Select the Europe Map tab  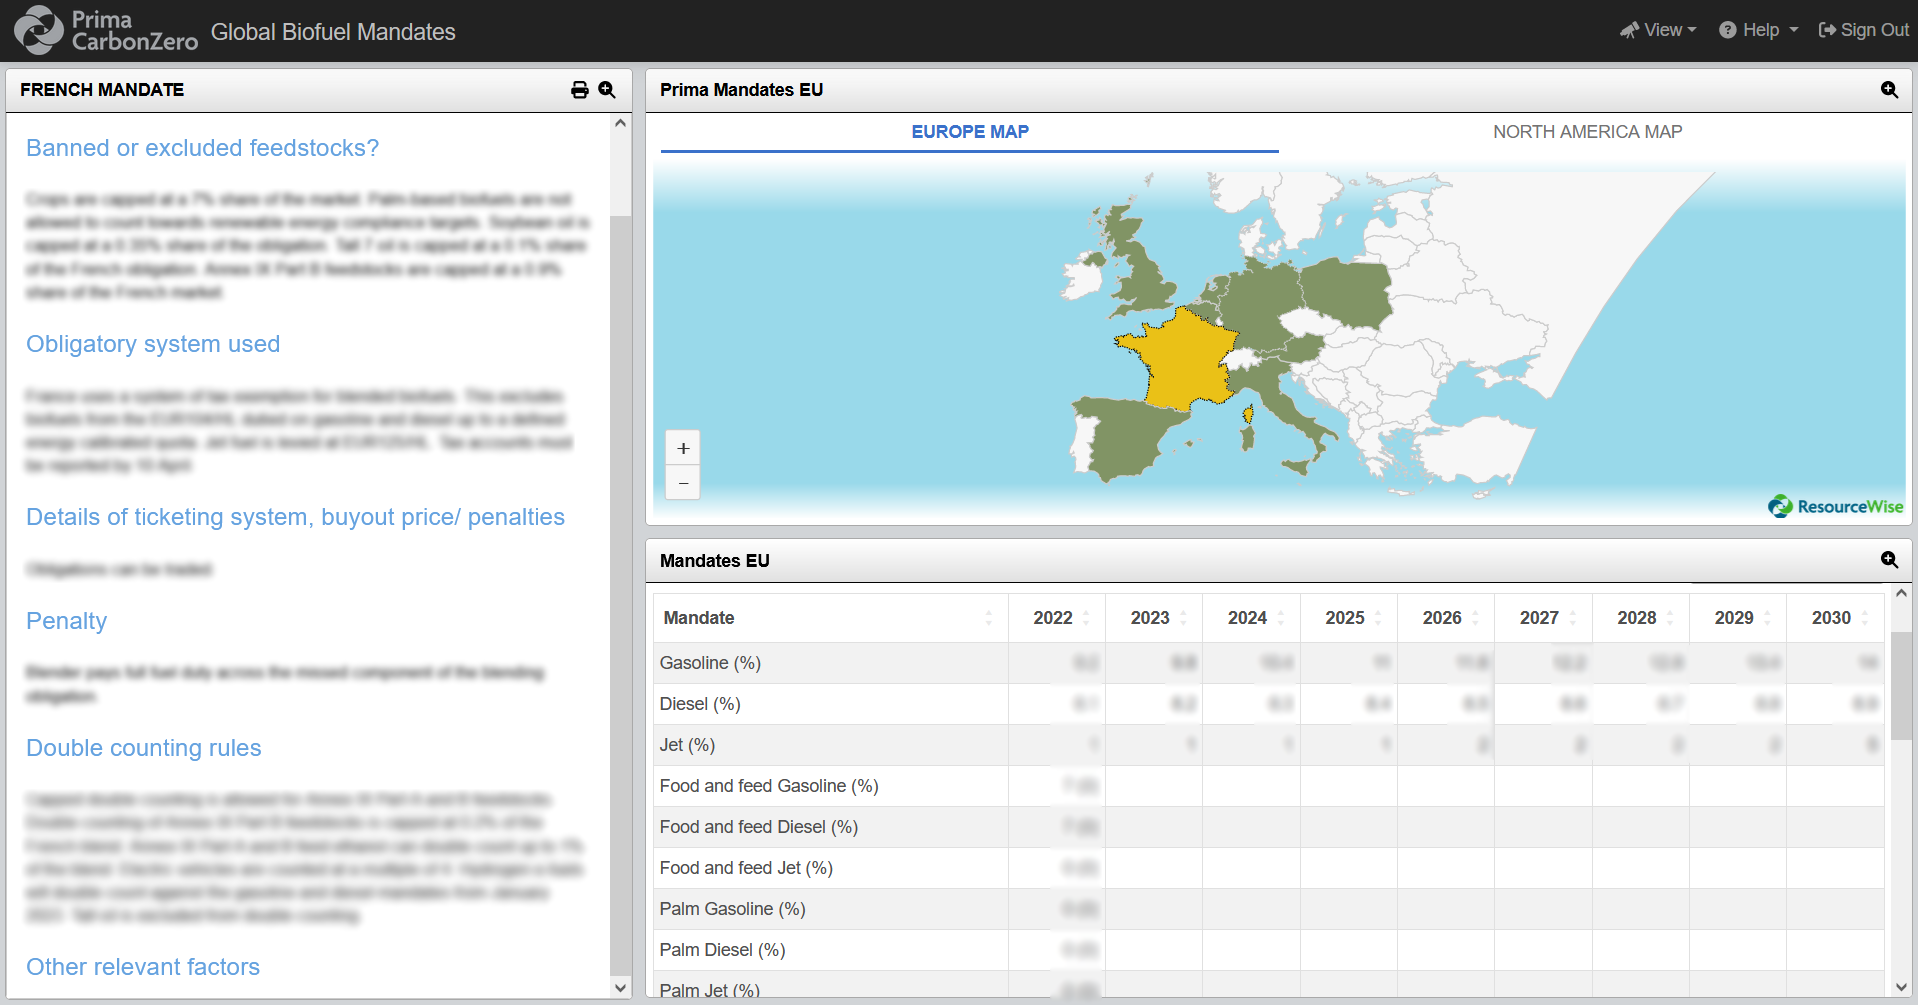(969, 131)
